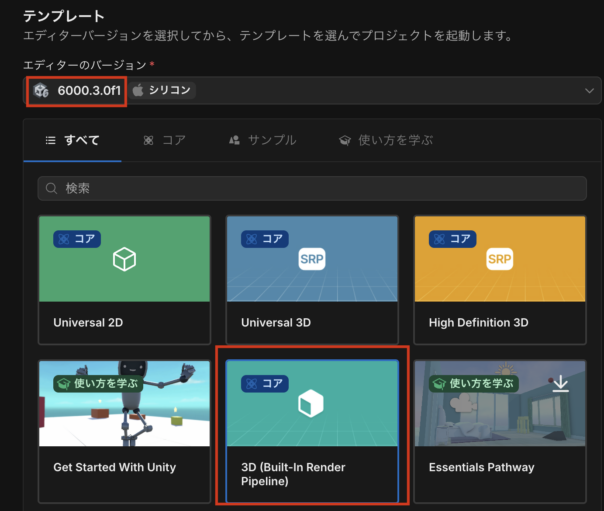
Task: Open the サンプル tab
Action: pyautogui.click(x=262, y=140)
